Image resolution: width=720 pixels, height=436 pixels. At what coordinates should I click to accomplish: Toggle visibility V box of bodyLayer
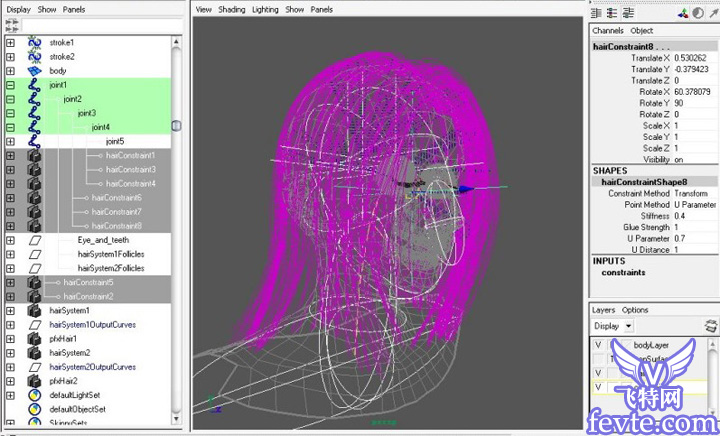click(x=598, y=345)
